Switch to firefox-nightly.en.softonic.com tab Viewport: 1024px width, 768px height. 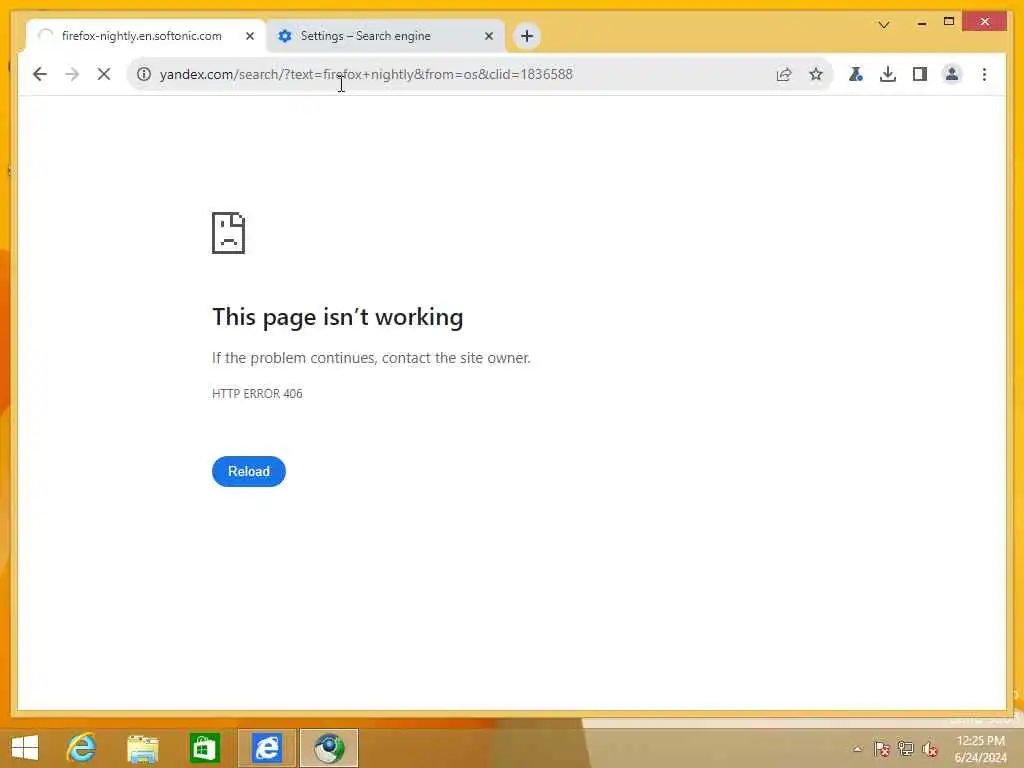pos(141,36)
